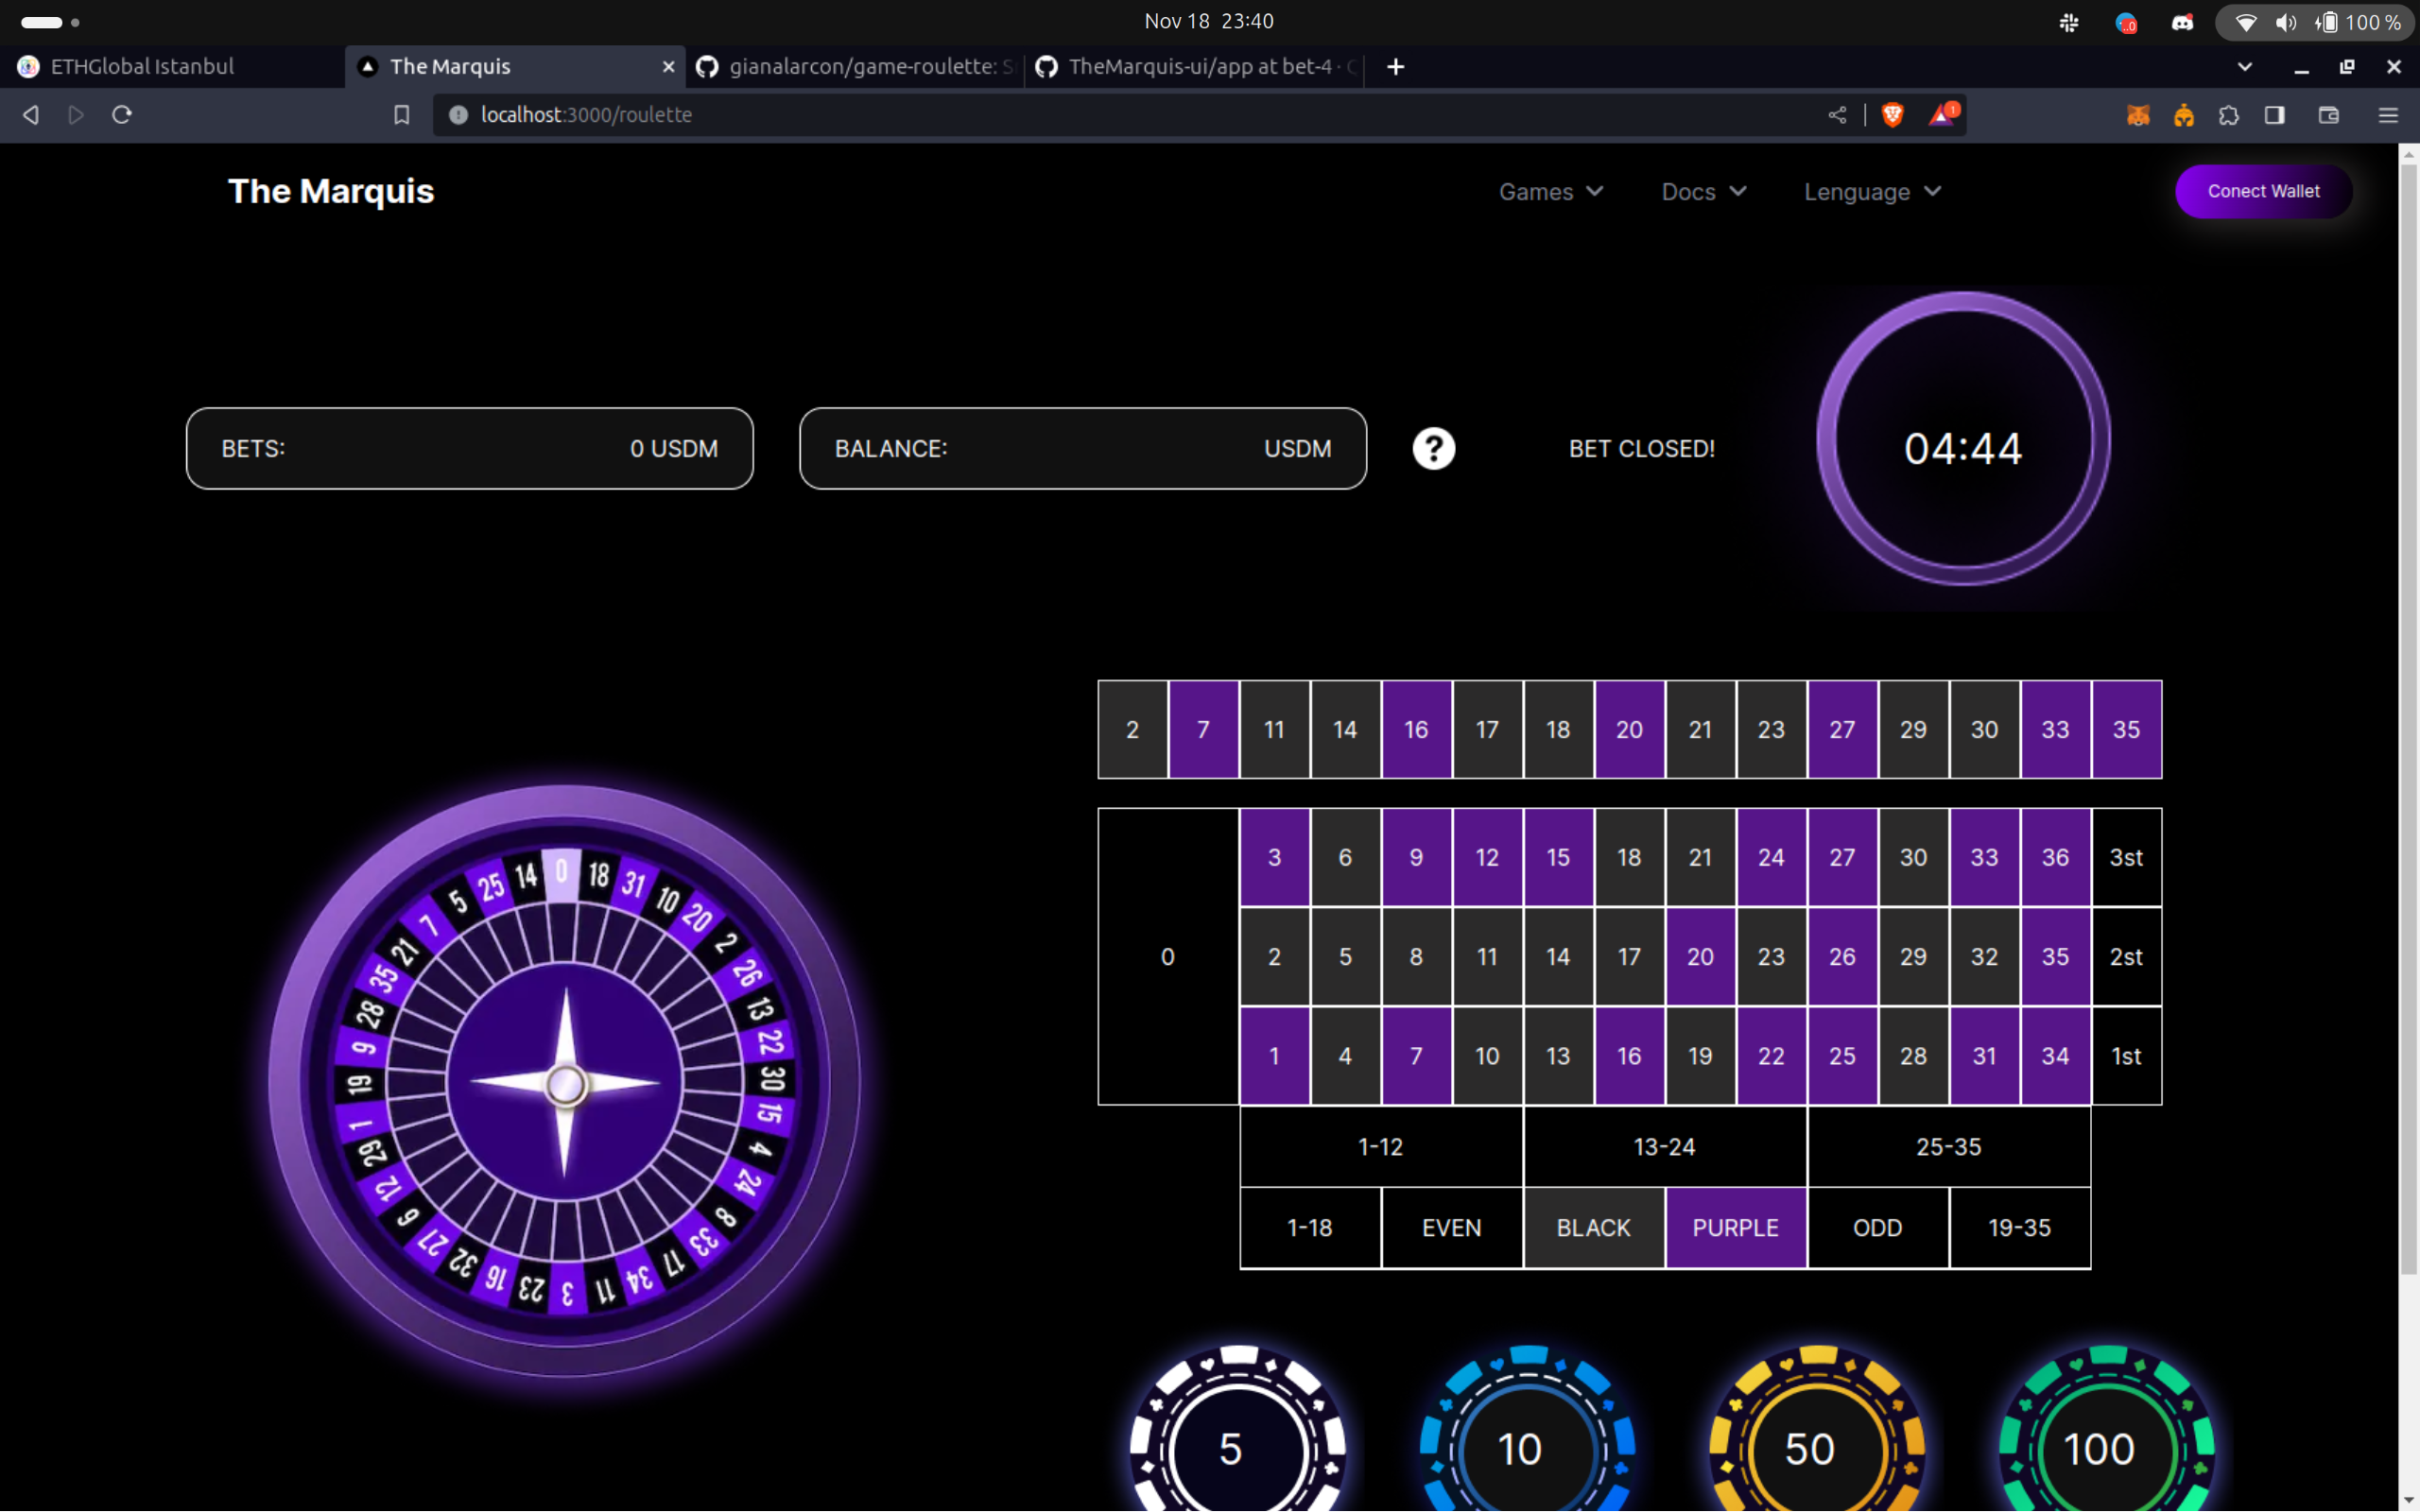Viewport: 2420px width, 1512px height.
Task: Click the EVEN betting zone
Action: pyautogui.click(x=1449, y=1227)
